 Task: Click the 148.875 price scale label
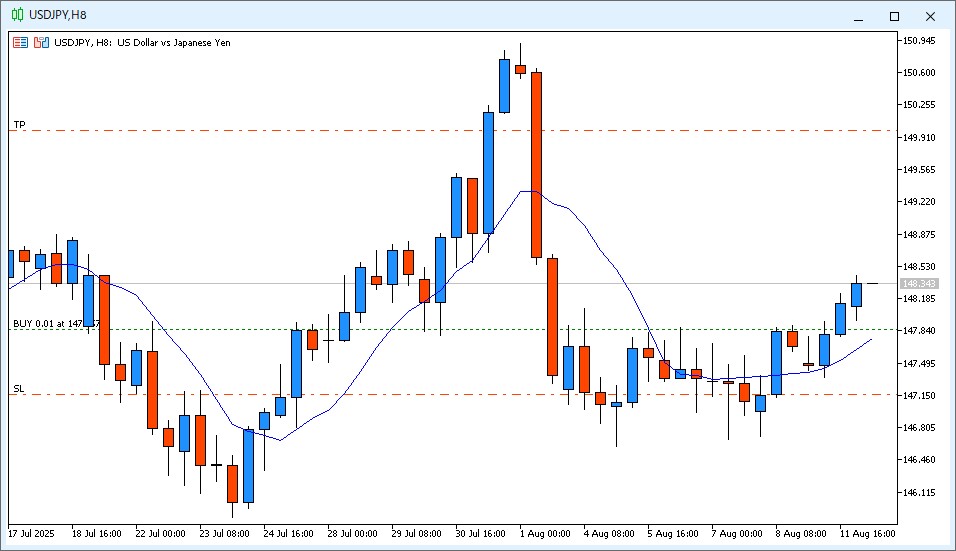[x=919, y=234]
